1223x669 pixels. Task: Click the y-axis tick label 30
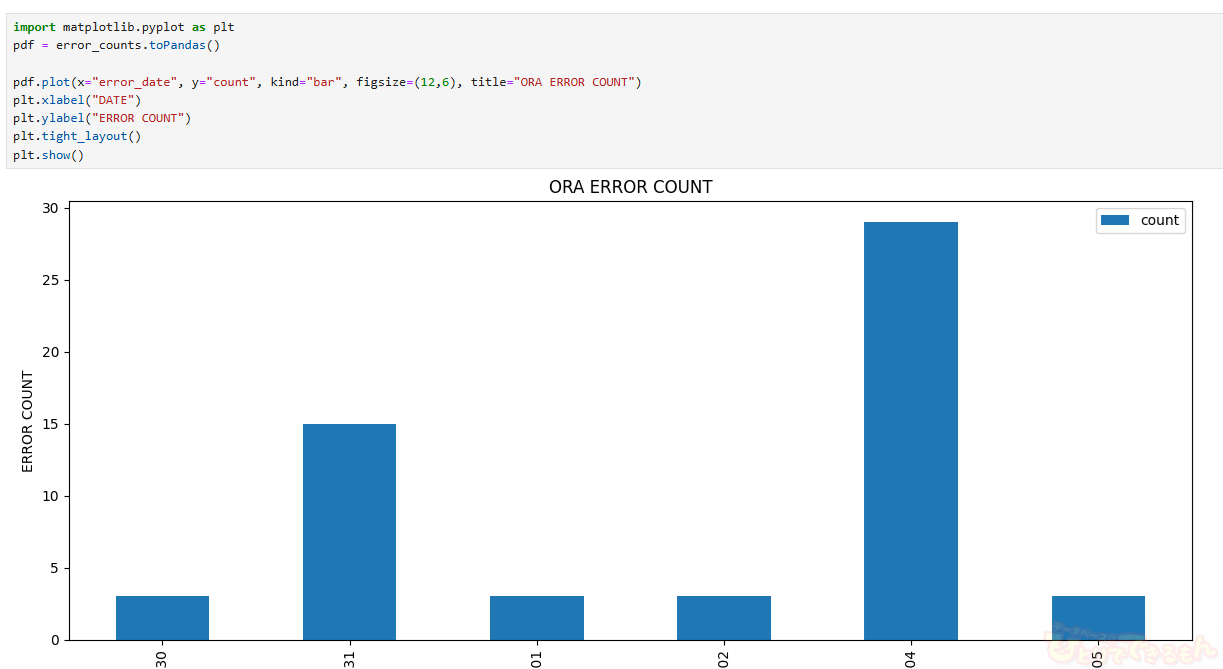50,208
